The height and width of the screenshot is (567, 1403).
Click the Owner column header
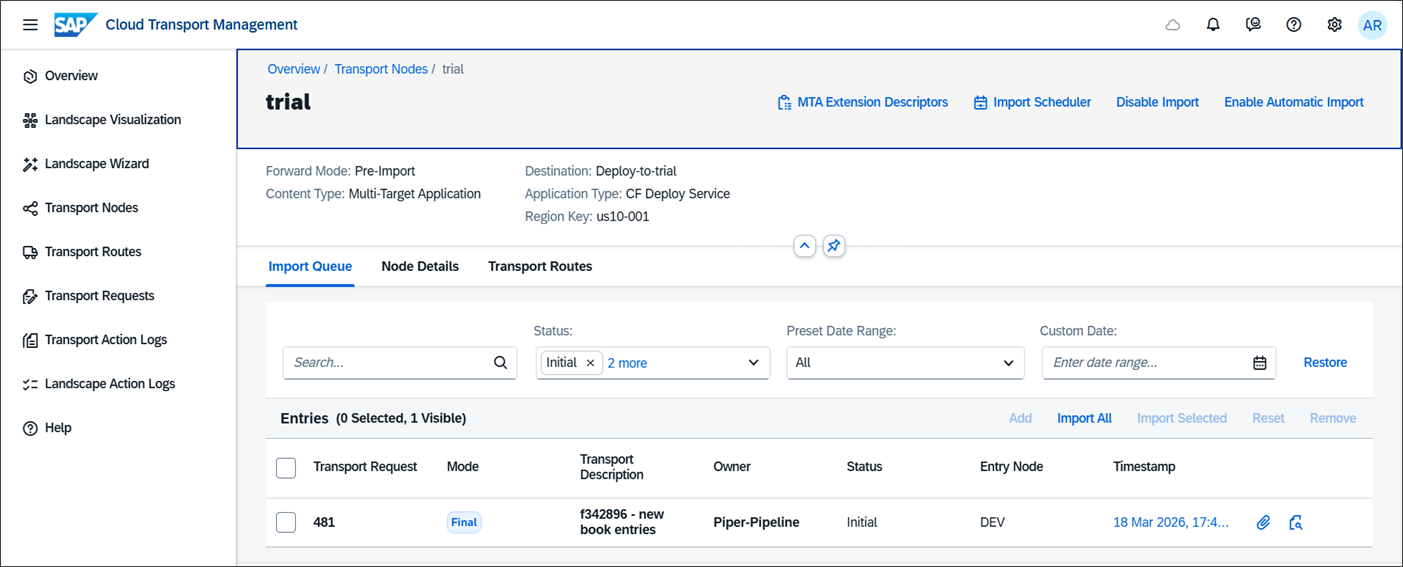point(732,467)
